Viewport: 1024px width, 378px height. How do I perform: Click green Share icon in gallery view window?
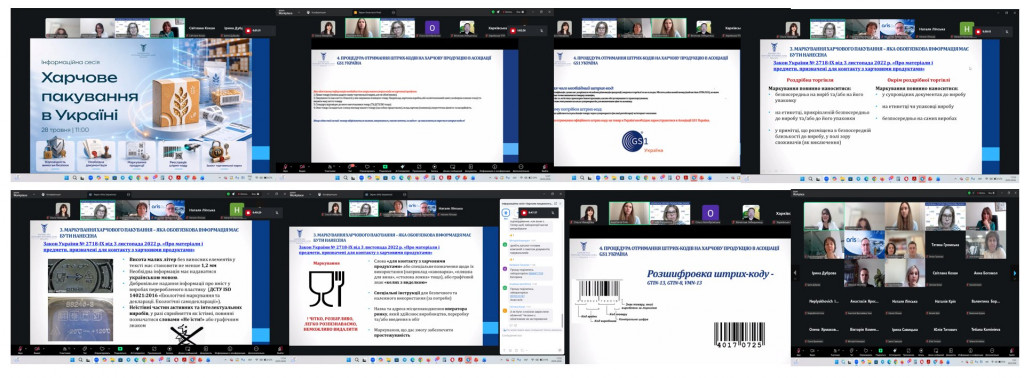pos(880,351)
